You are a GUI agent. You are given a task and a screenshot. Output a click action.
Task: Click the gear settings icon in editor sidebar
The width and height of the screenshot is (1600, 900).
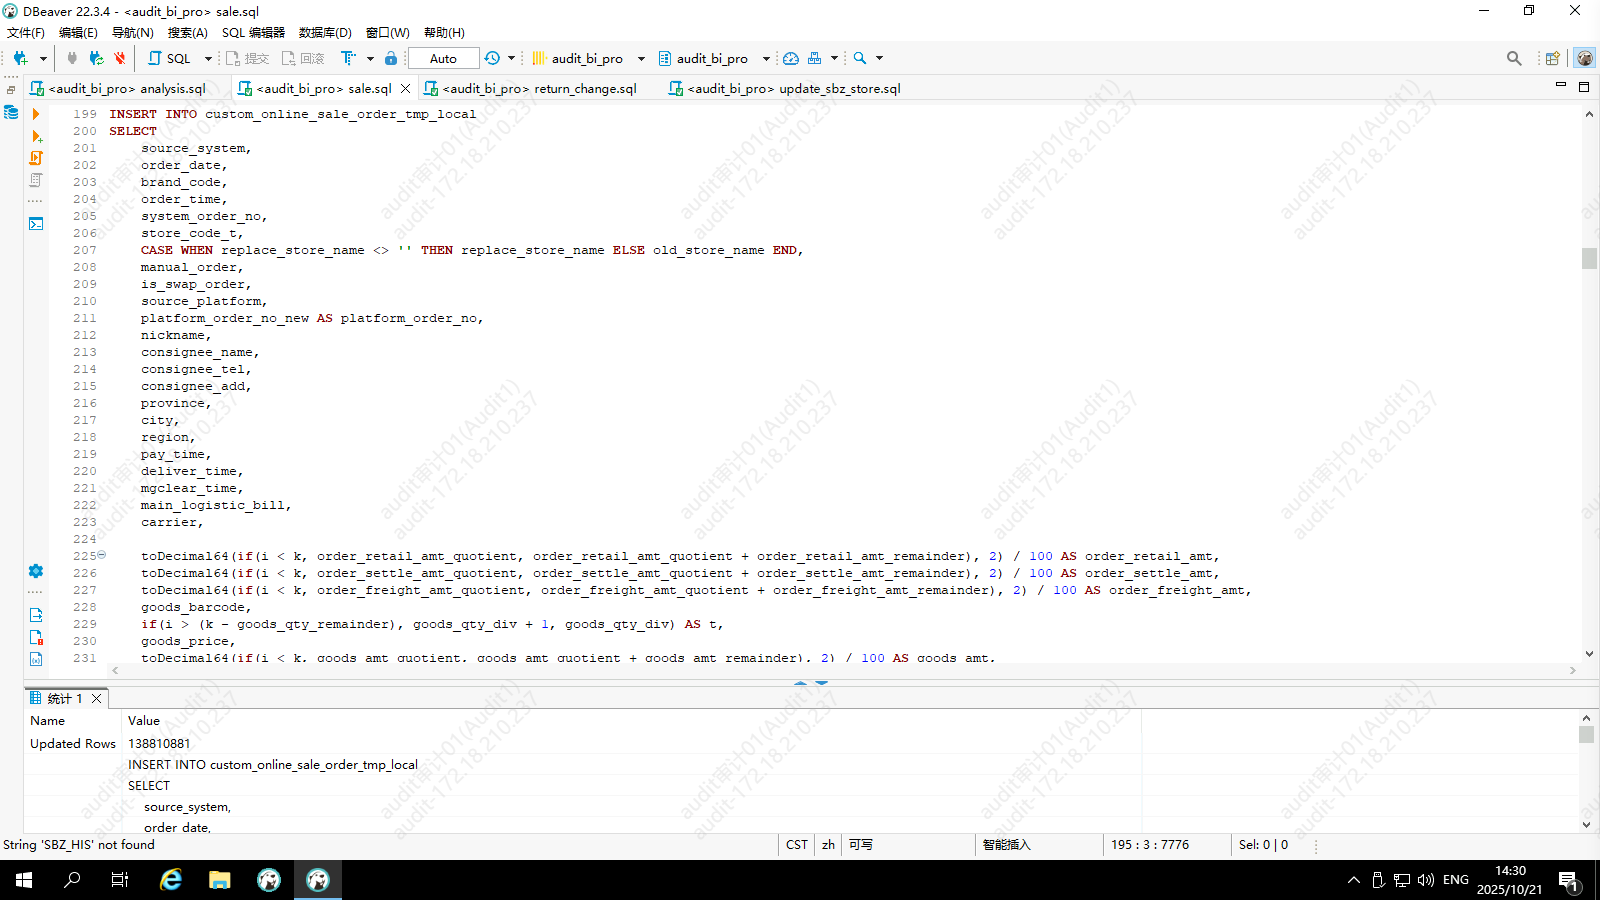point(36,571)
